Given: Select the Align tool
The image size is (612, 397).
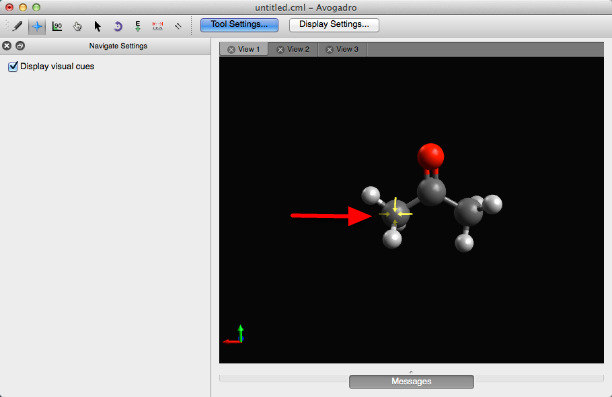Looking at the screenshot, I should [178, 26].
